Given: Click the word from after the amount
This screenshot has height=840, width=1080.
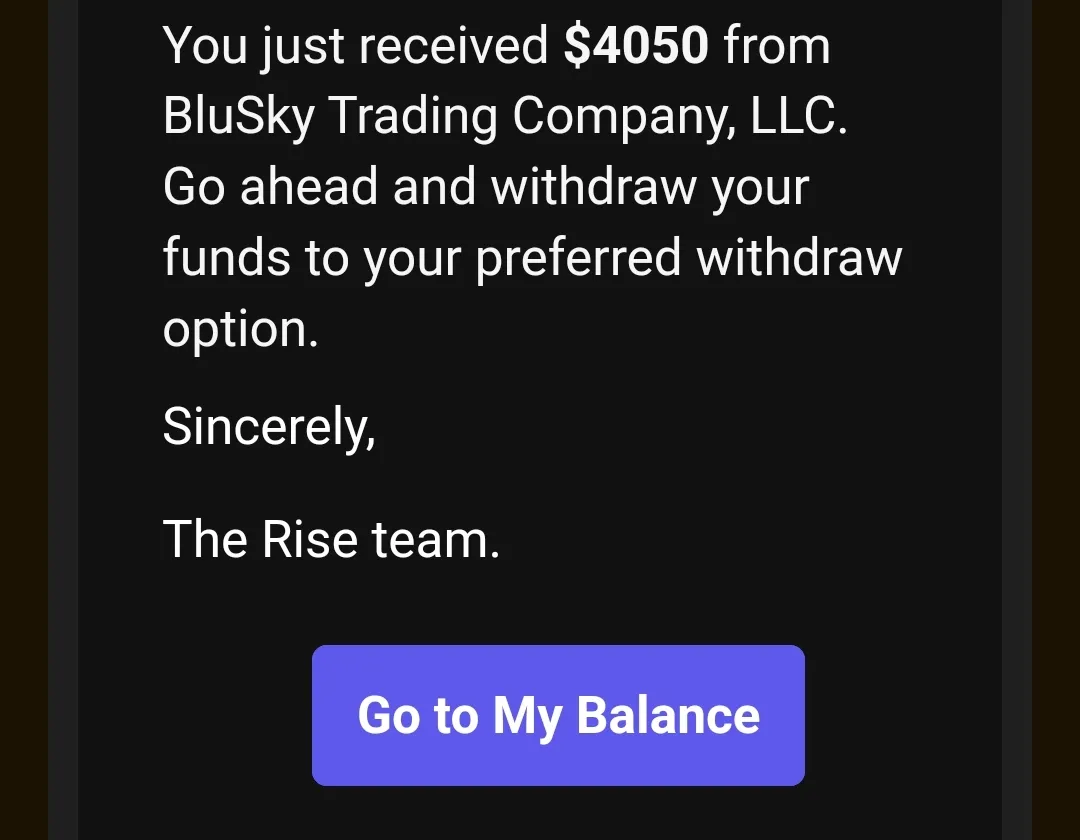Looking at the screenshot, I should [776, 46].
